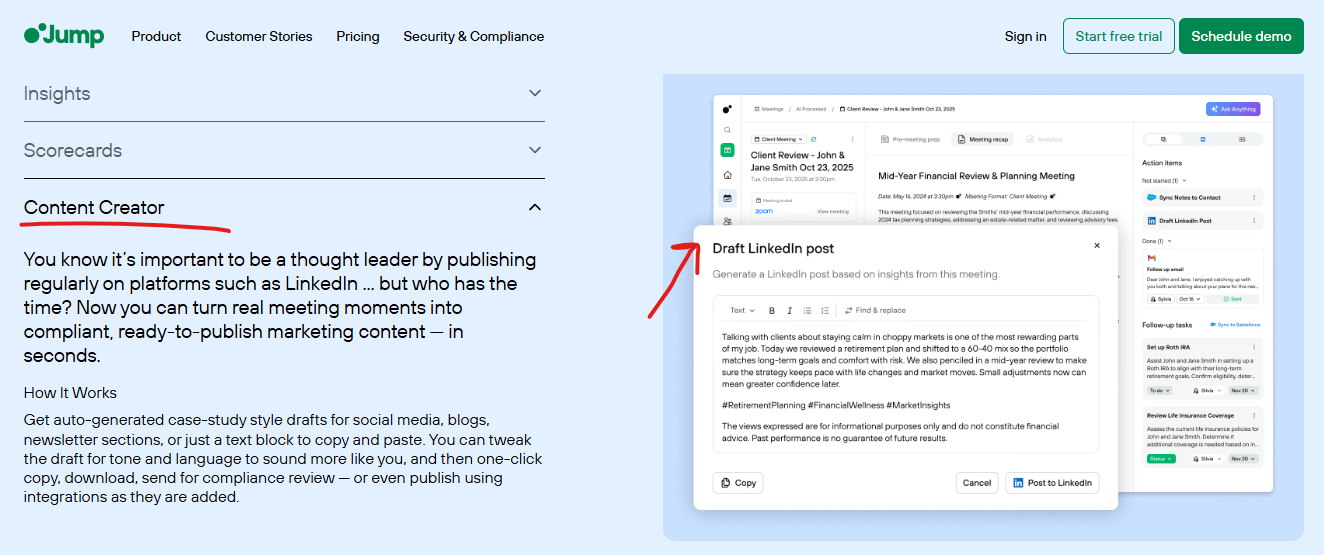Go to Customer Stories page
The image size is (1324, 555).
pyautogui.click(x=259, y=36)
